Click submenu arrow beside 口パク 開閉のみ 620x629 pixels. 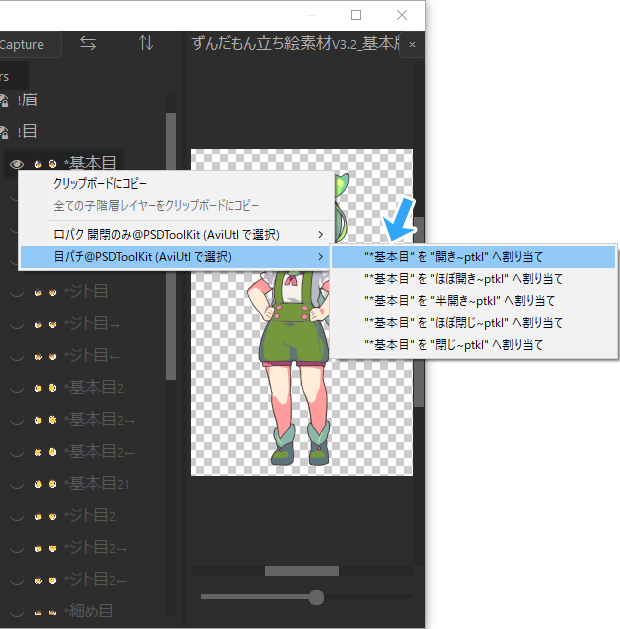coord(320,234)
